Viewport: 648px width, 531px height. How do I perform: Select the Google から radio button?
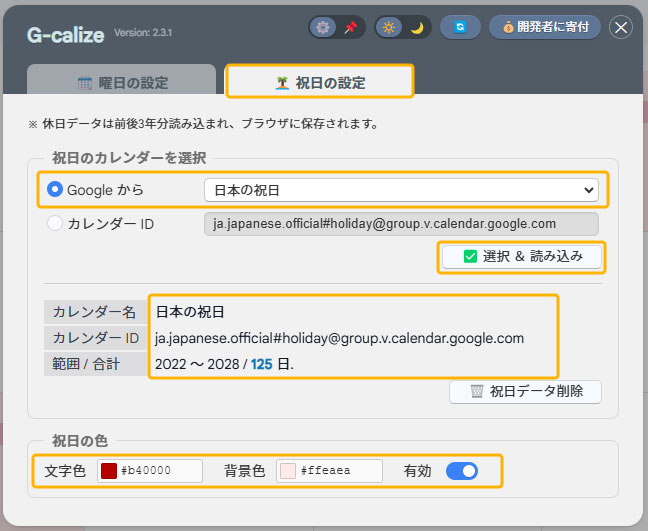click(x=55, y=190)
